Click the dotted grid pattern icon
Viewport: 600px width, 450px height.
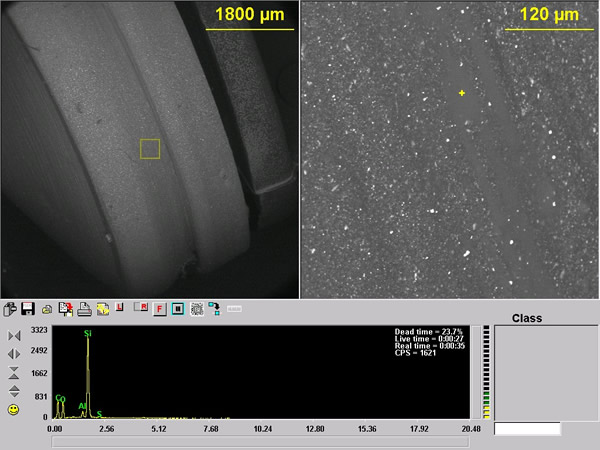pos(197,309)
